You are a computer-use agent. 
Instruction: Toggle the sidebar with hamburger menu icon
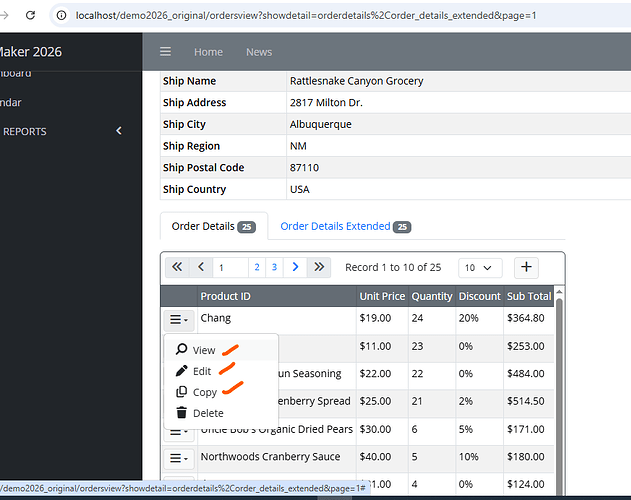[x=165, y=52]
